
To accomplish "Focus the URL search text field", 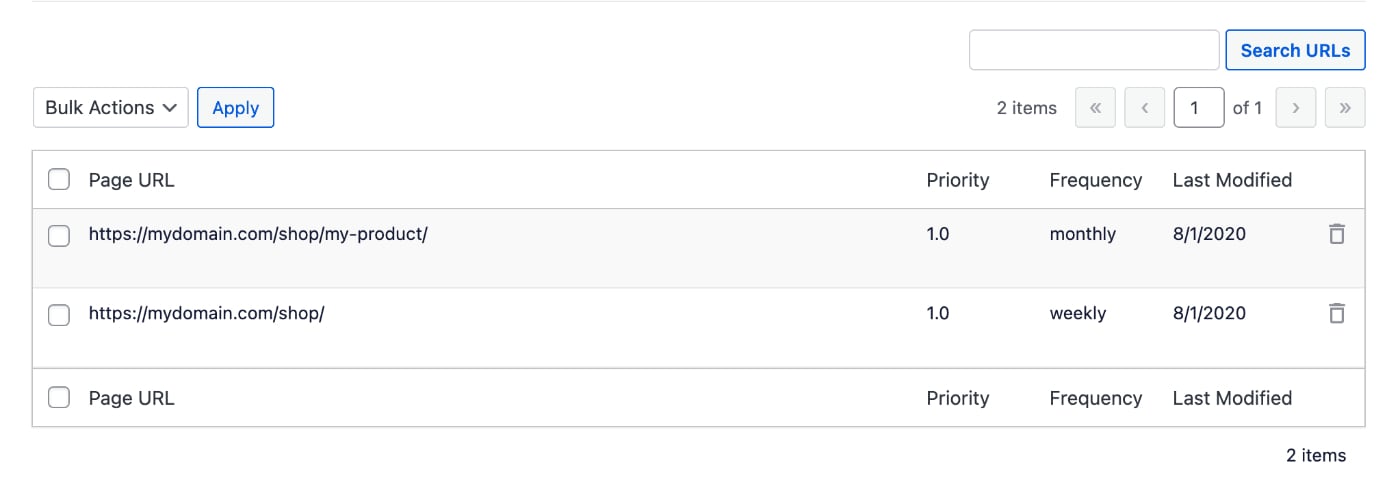I will [x=1094, y=50].
